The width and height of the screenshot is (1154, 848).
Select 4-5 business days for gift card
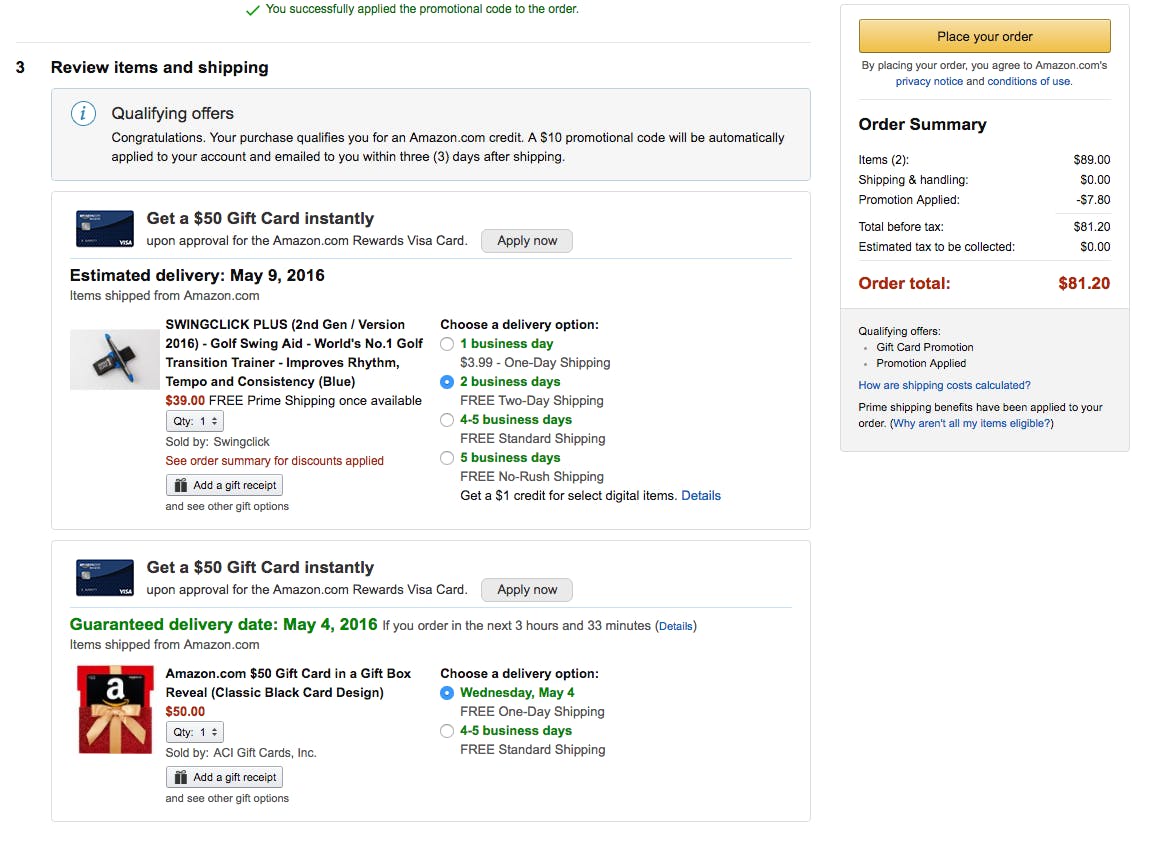[447, 731]
